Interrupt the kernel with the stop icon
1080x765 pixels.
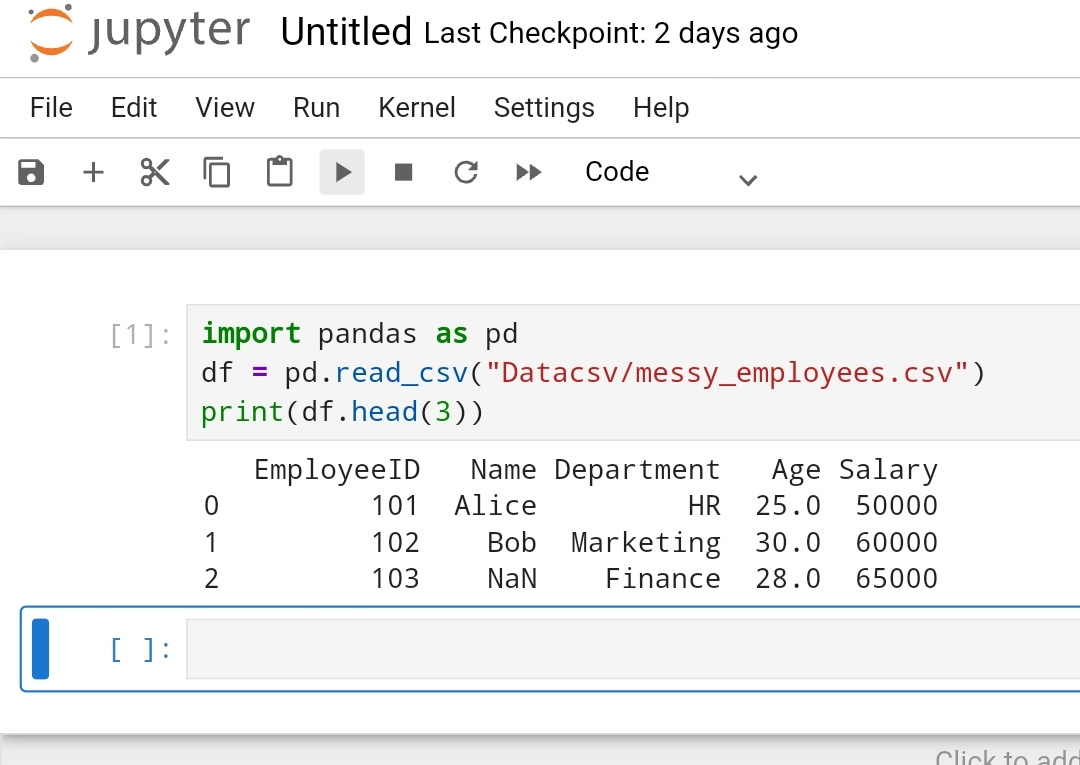(x=404, y=172)
